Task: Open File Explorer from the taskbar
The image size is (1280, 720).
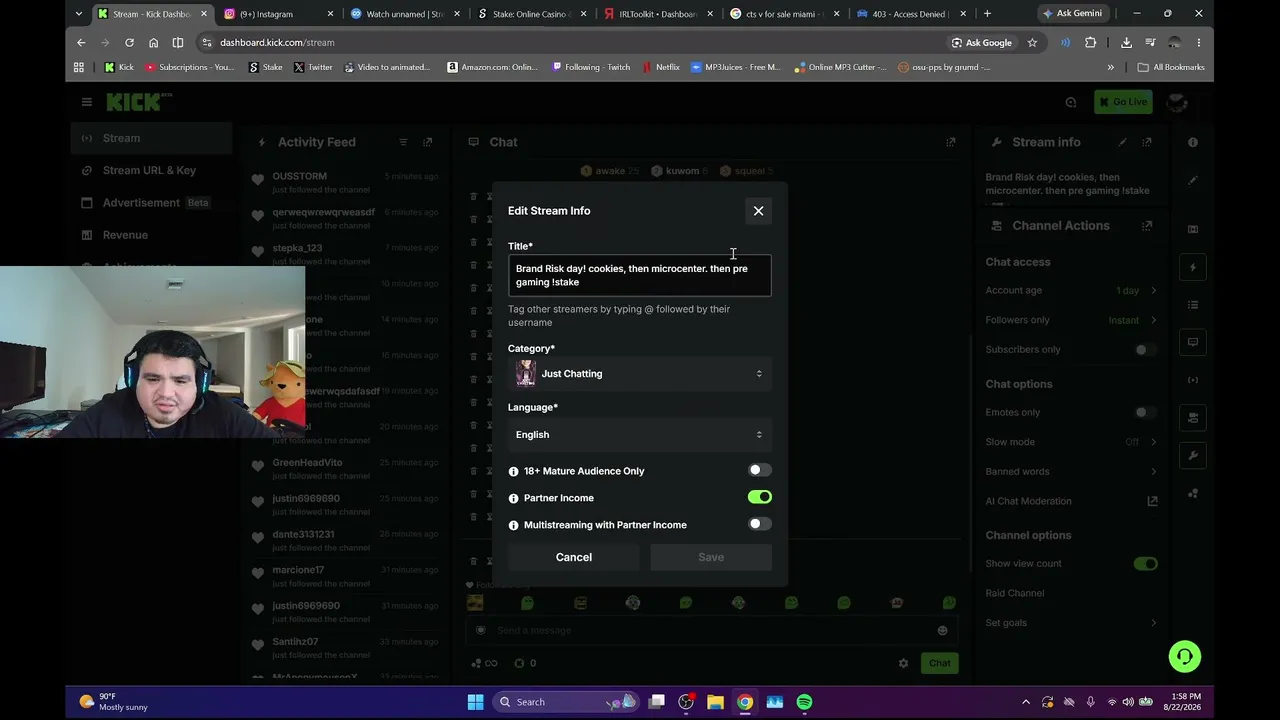Action: [x=715, y=702]
